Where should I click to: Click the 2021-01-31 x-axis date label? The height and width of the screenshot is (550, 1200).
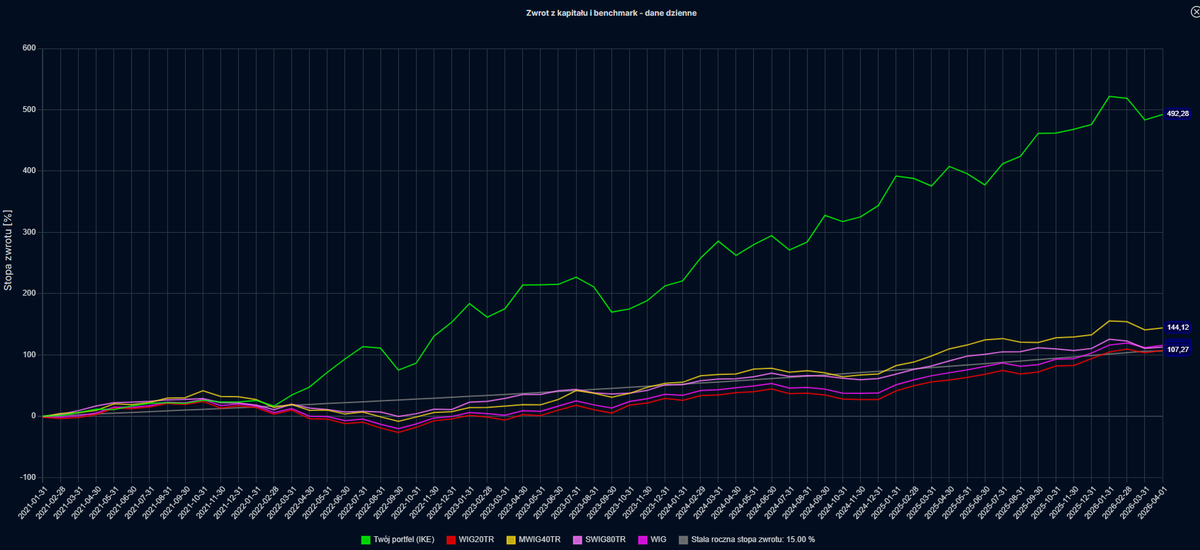32,502
